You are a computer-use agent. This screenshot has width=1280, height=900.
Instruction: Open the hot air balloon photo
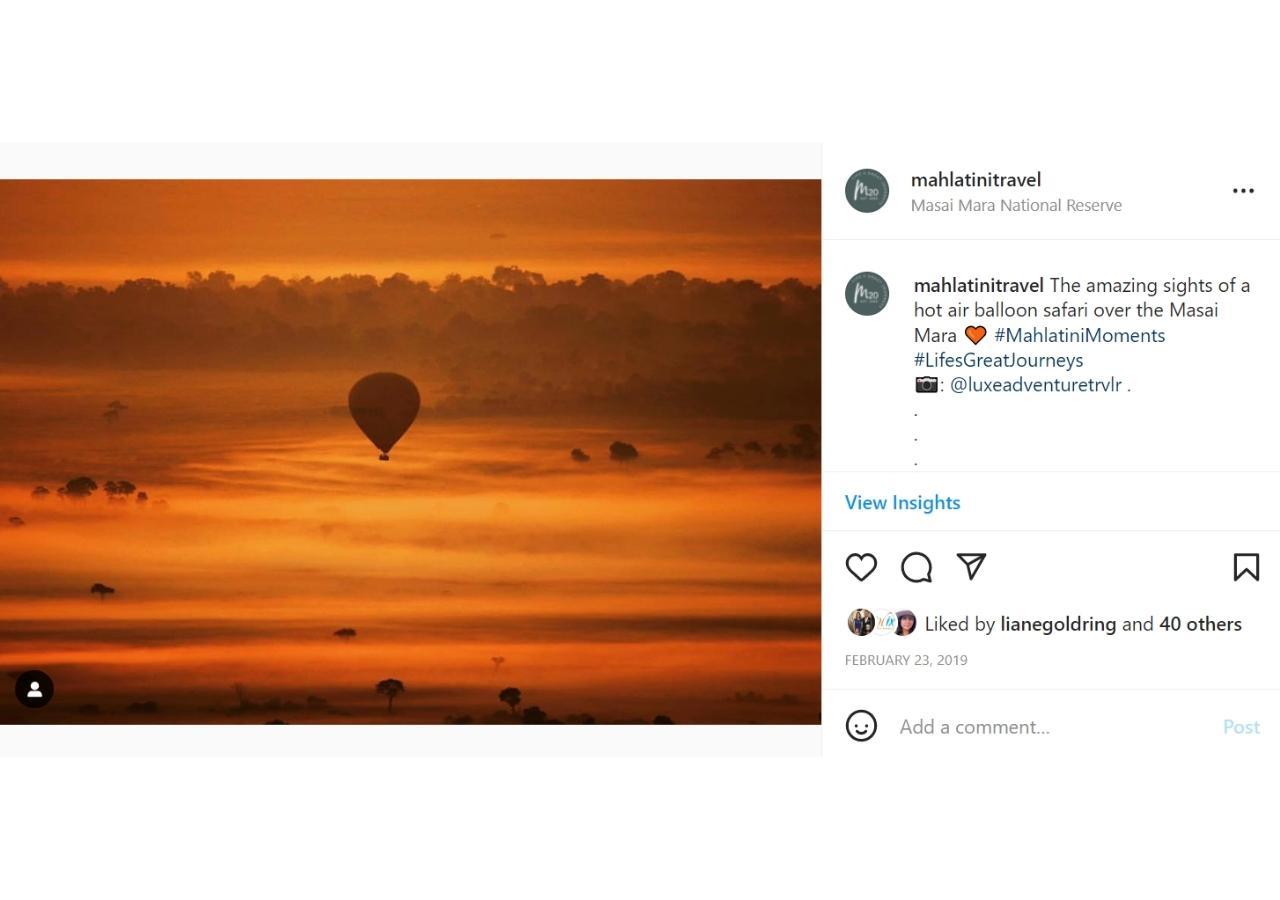(x=410, y=452)
